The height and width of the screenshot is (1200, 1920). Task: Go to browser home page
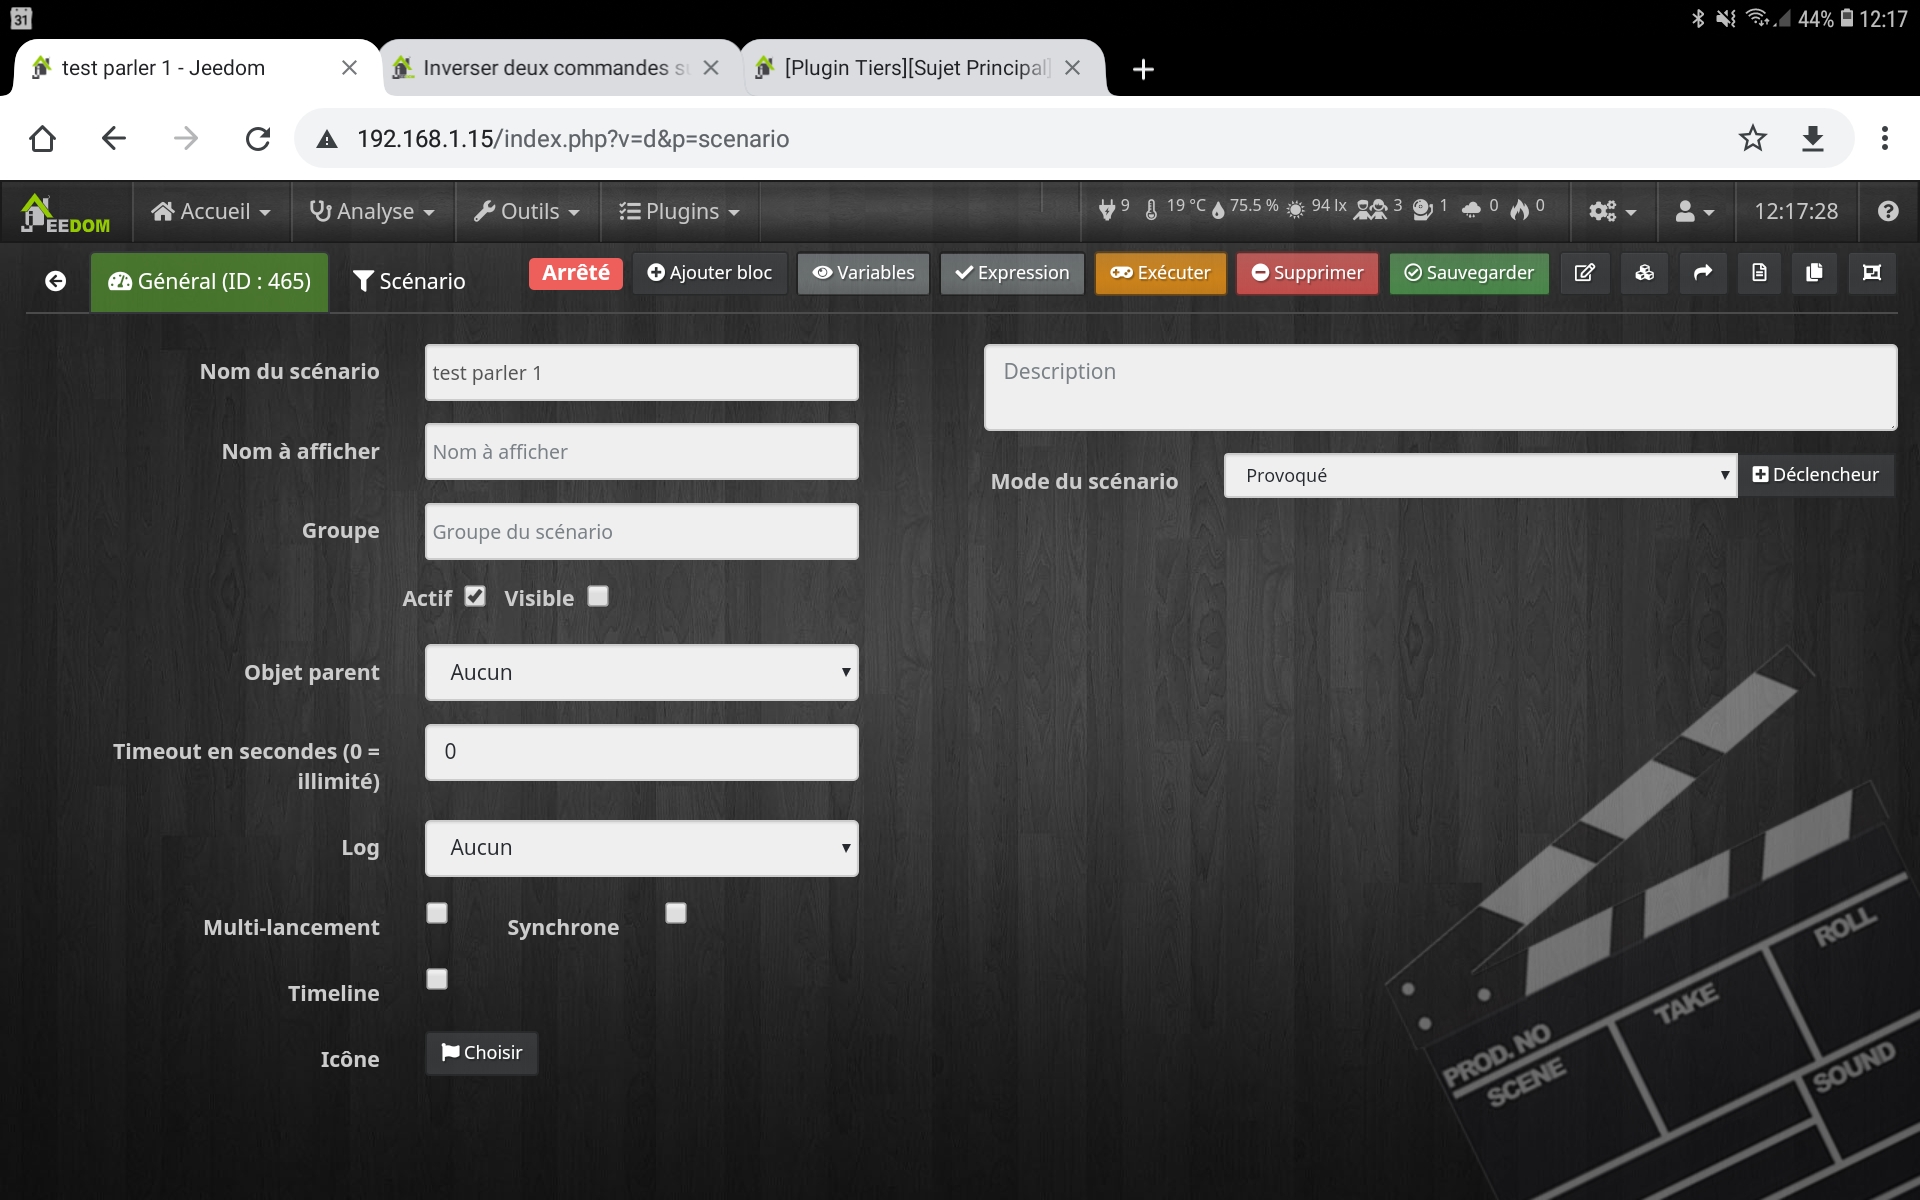pyautogui.click(x=42, y=138)
